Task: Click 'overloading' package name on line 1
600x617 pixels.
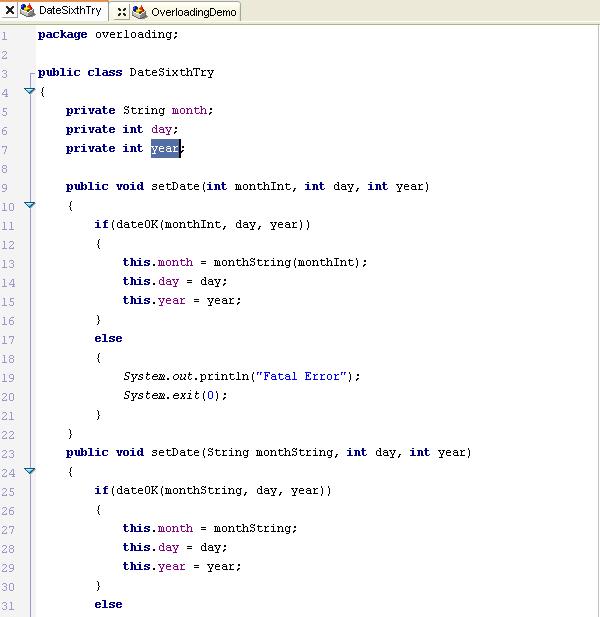Action: pos(133,35)
